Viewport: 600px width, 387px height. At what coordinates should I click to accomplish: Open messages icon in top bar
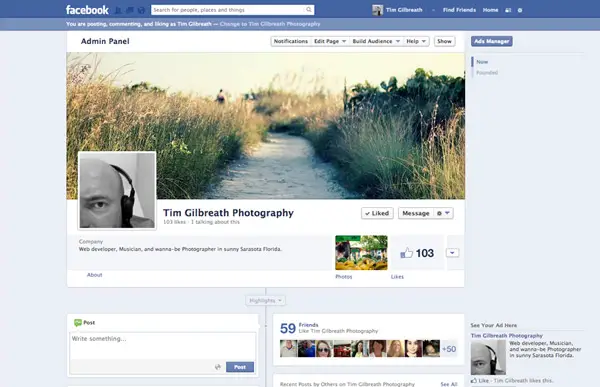(130, 10)
